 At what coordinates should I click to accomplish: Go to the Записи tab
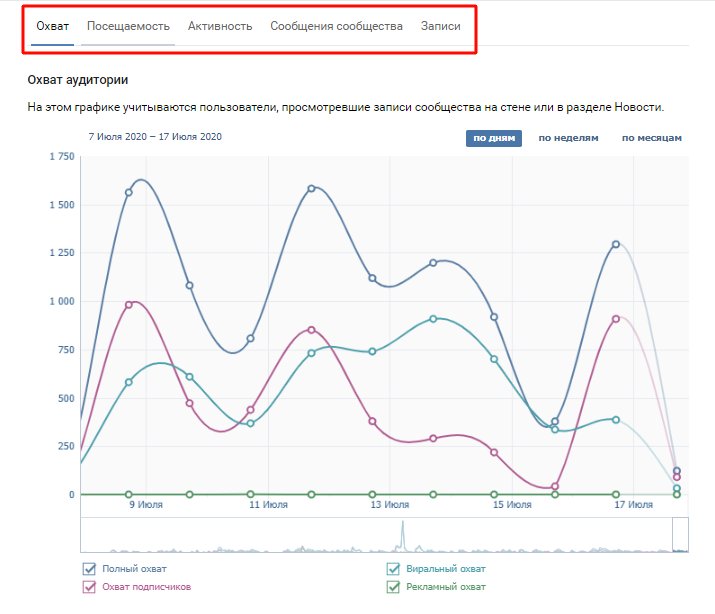pyautogui.click(x=441, y=25)
